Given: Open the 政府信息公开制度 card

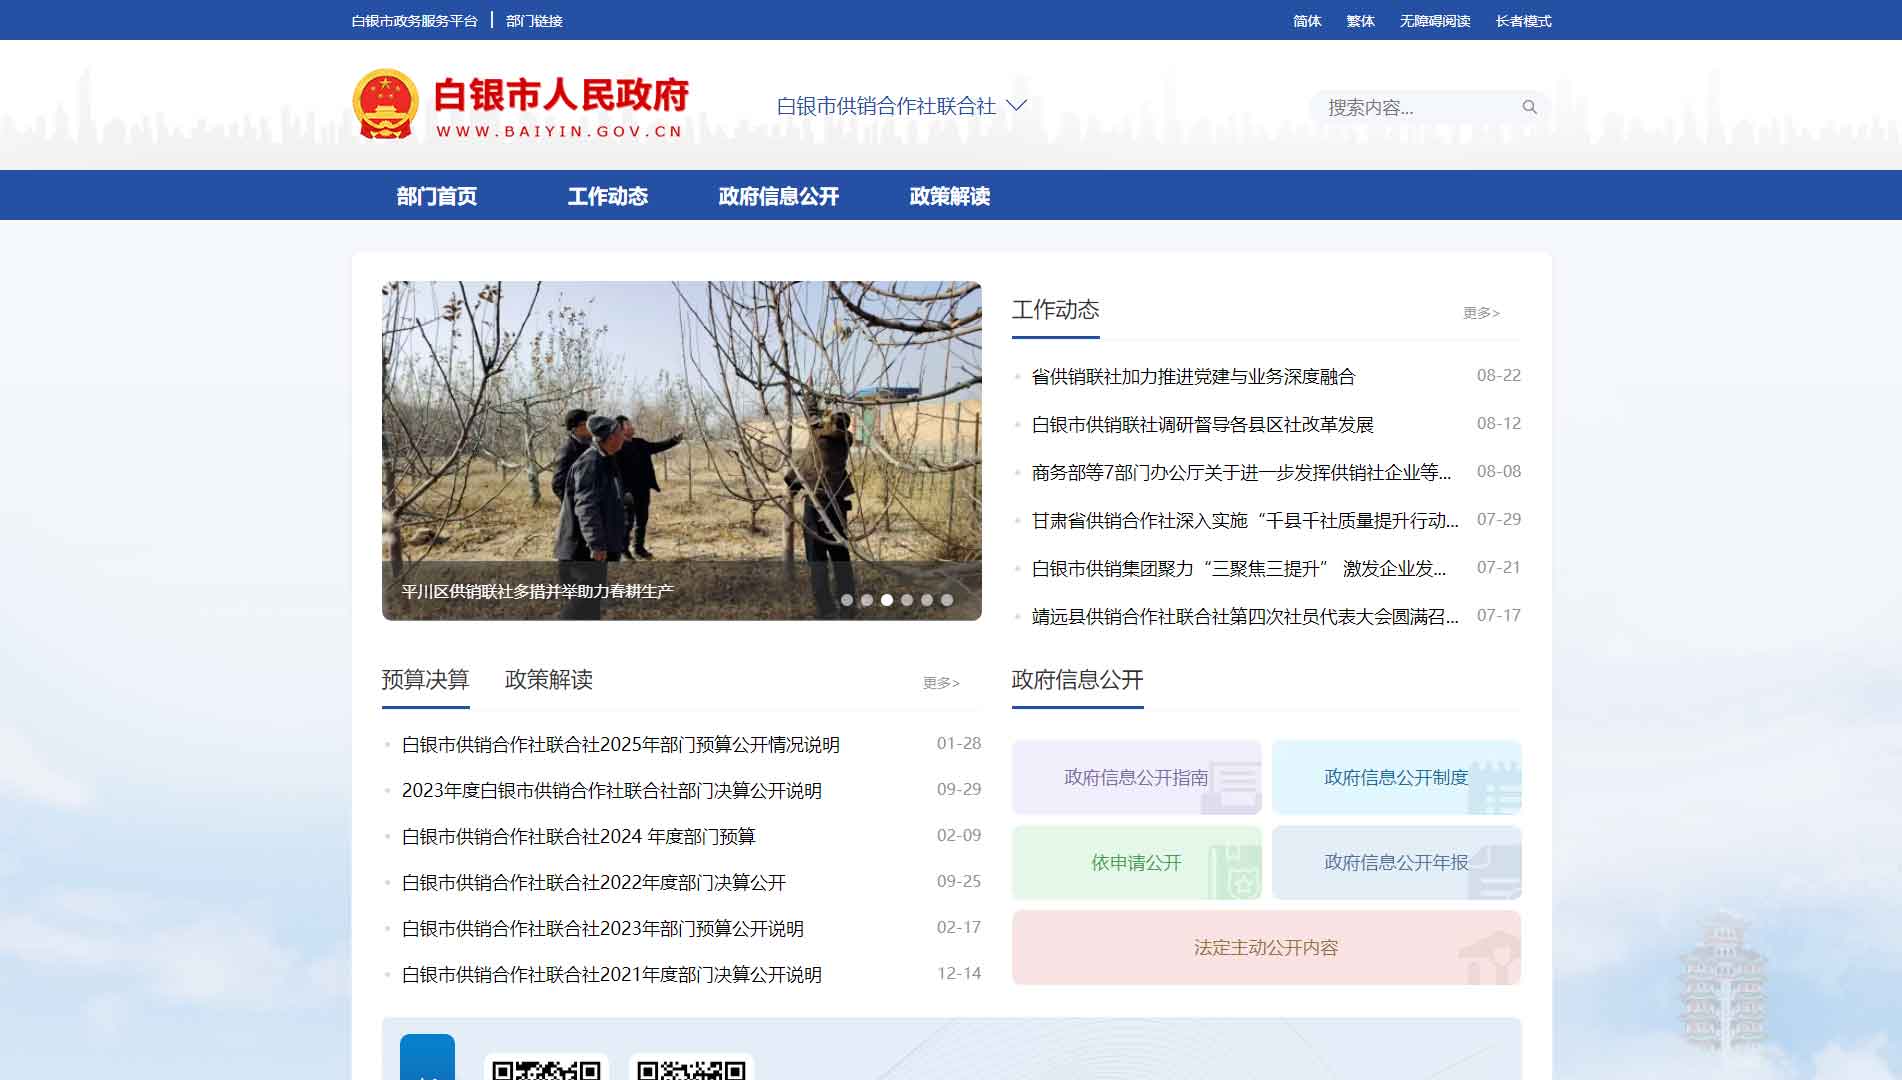Looking at the screenshot, I should point(1396,777).
